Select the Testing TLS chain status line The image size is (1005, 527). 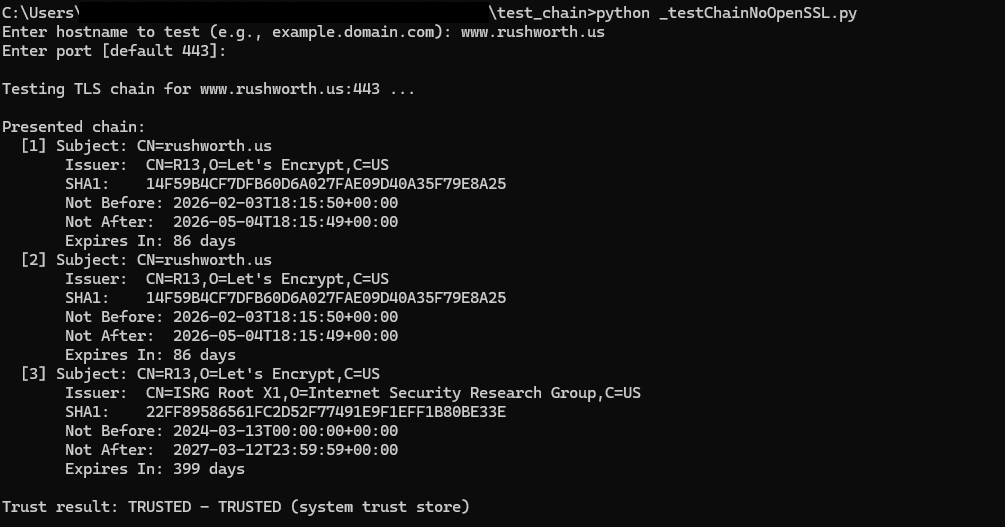click(208, 89)
